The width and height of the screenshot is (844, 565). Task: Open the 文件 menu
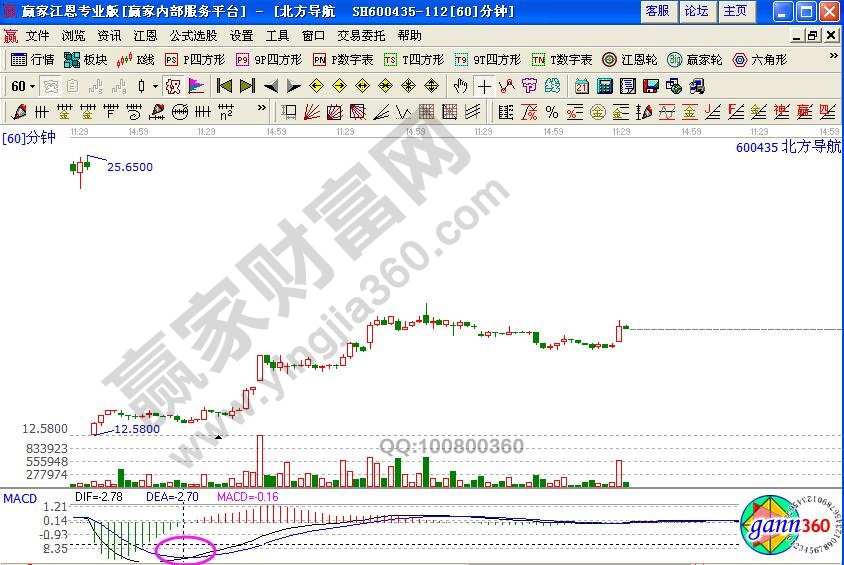click(38, 36)
